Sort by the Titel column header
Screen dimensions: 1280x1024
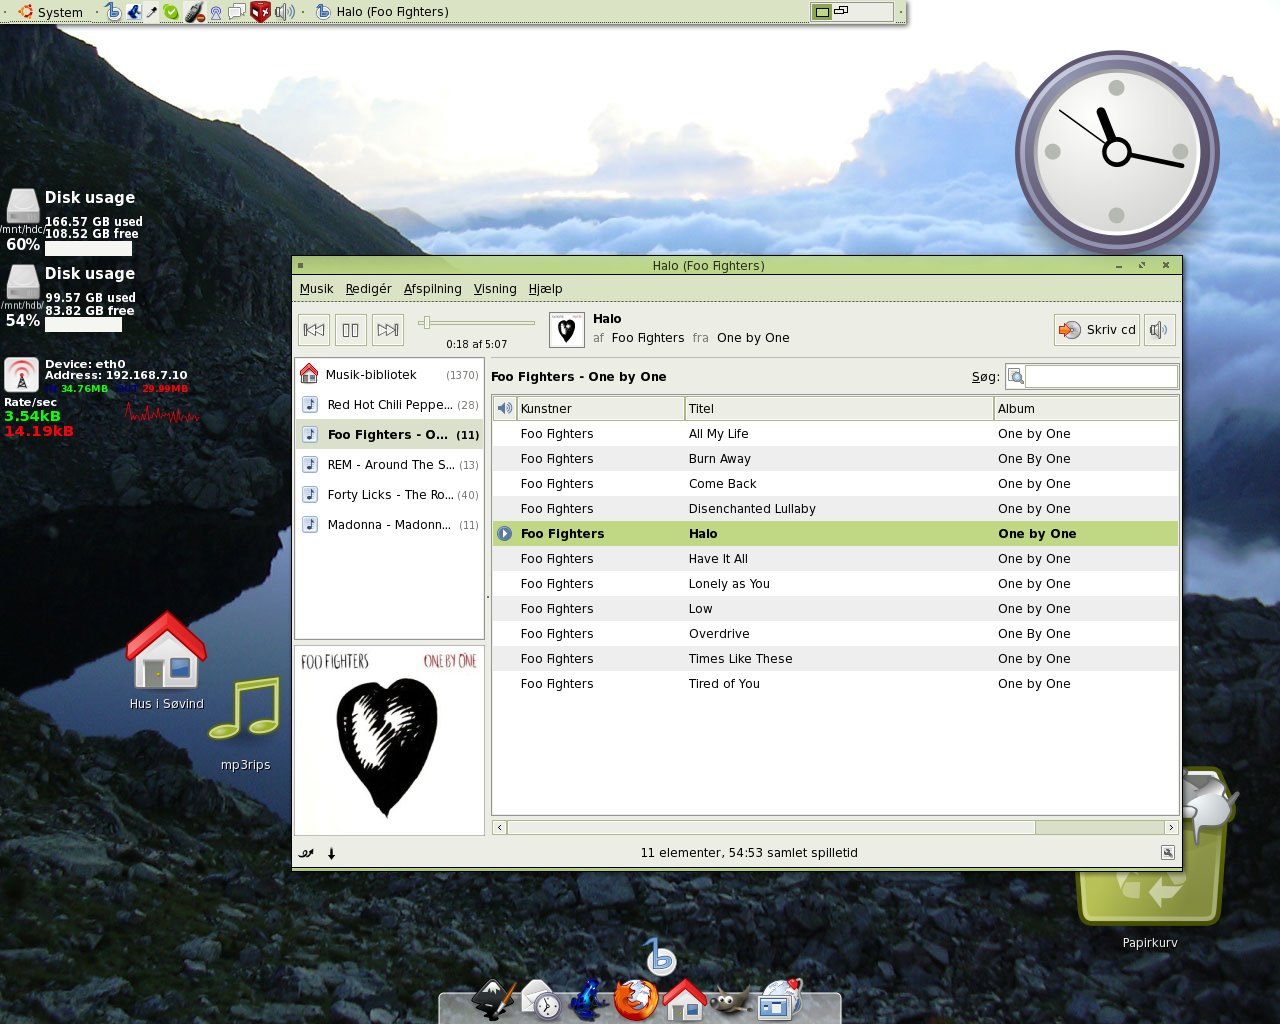839,408
